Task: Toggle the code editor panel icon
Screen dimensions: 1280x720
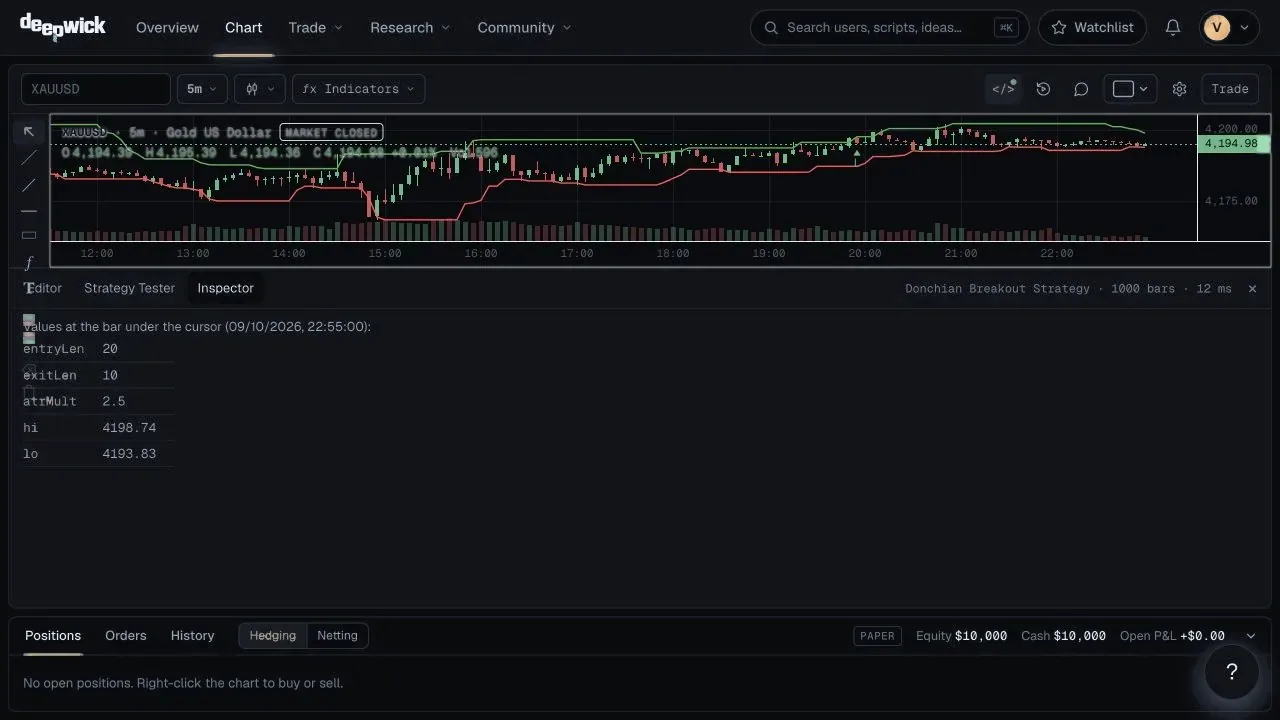Action: click(1003, 89)
